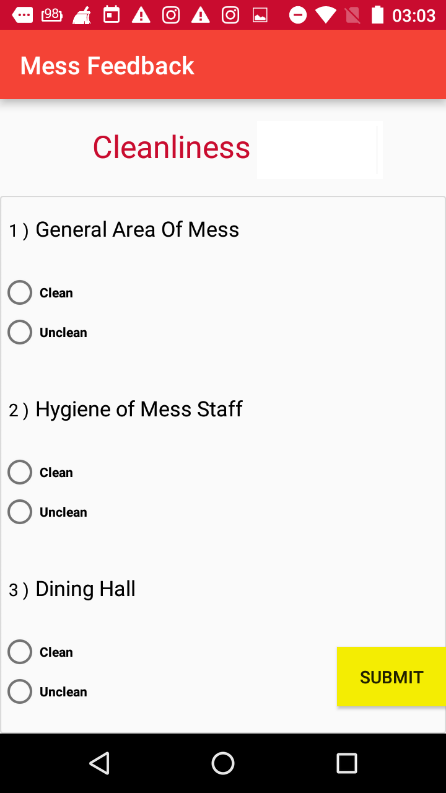Select Unclean for Hygiene of Mess Staff
This screenshot has height=793, width=446.
click(48, 512)
